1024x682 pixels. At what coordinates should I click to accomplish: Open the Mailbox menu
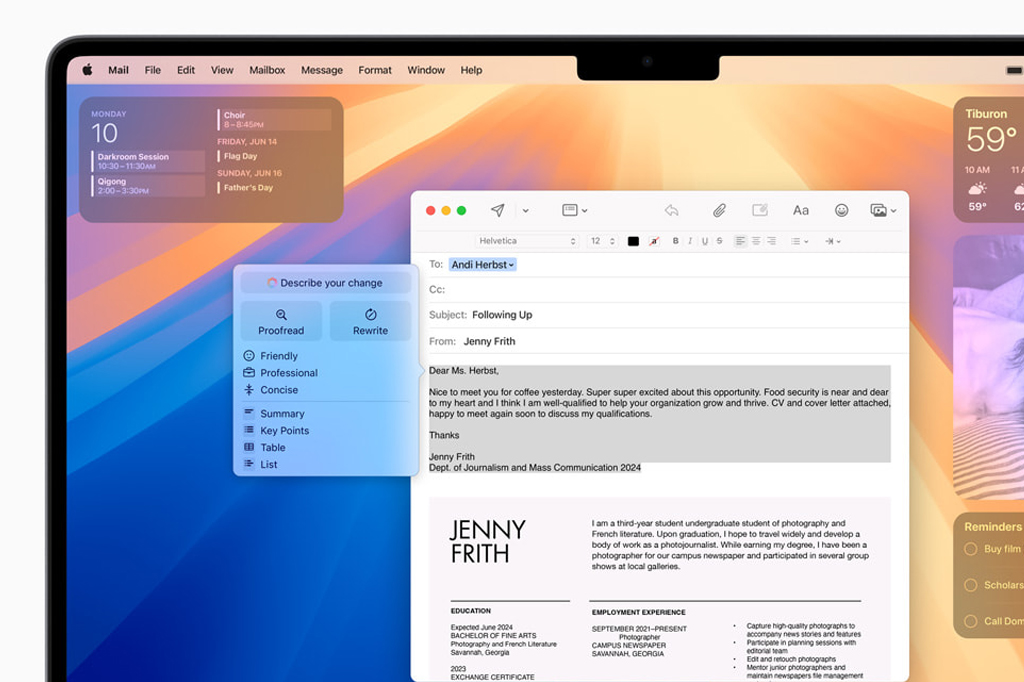coord(267,70)
